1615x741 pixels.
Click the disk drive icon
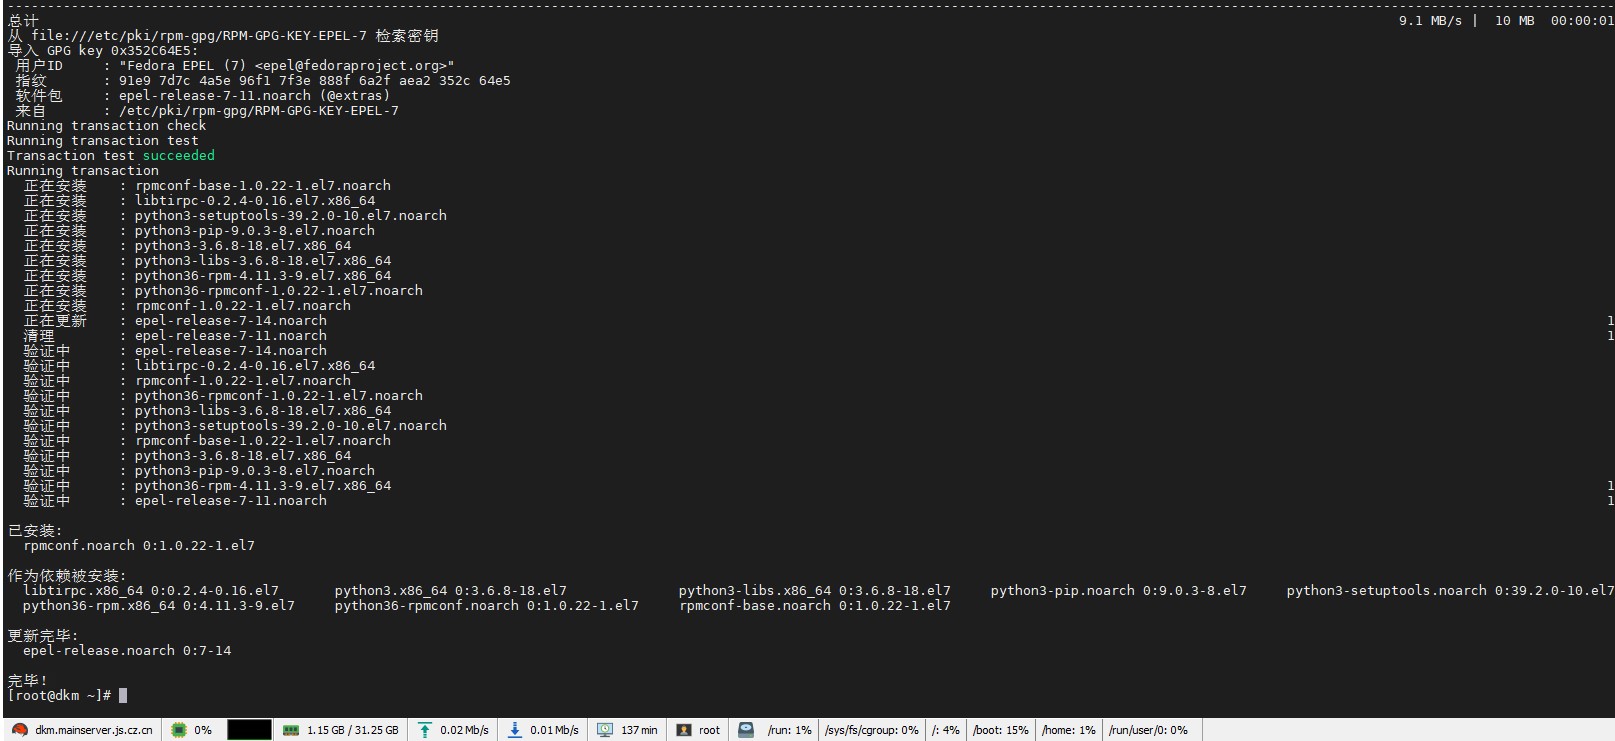(746, 730)
